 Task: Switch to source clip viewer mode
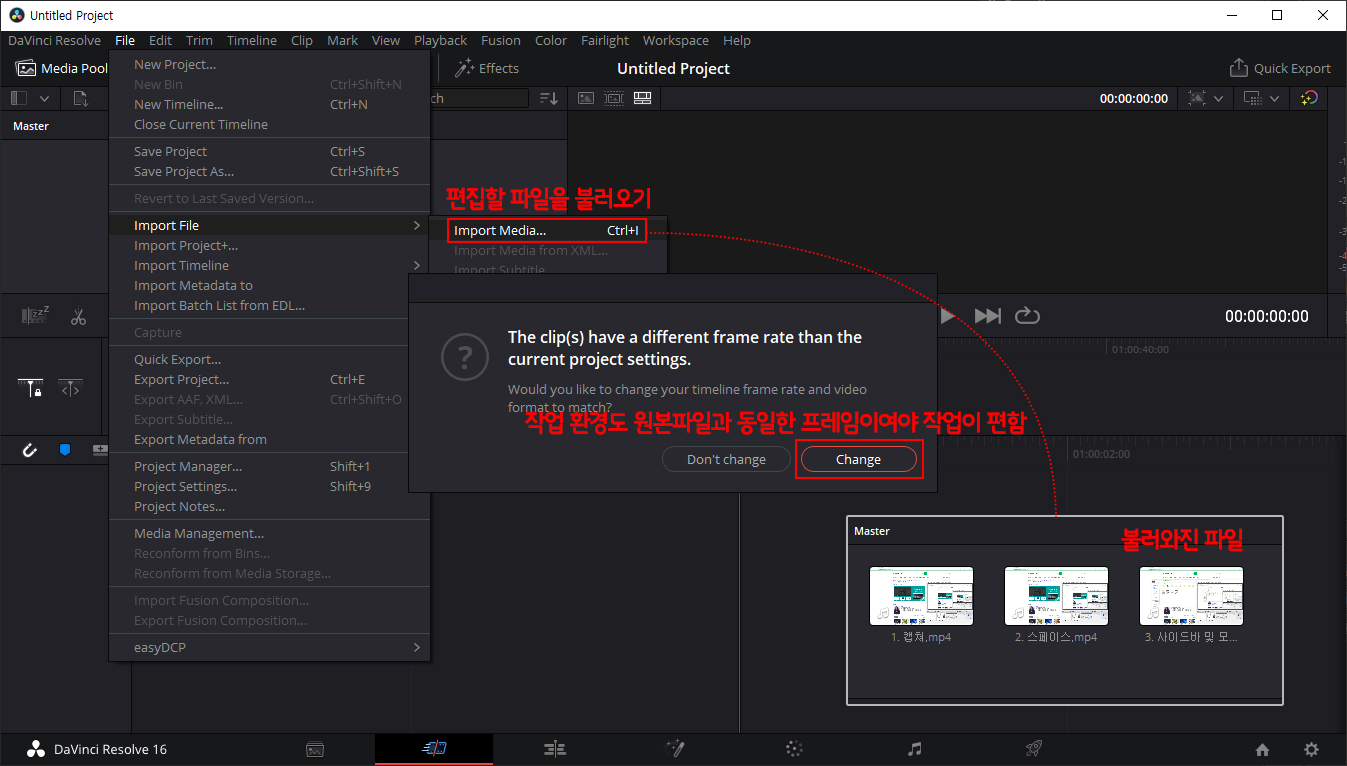point(586,98)
